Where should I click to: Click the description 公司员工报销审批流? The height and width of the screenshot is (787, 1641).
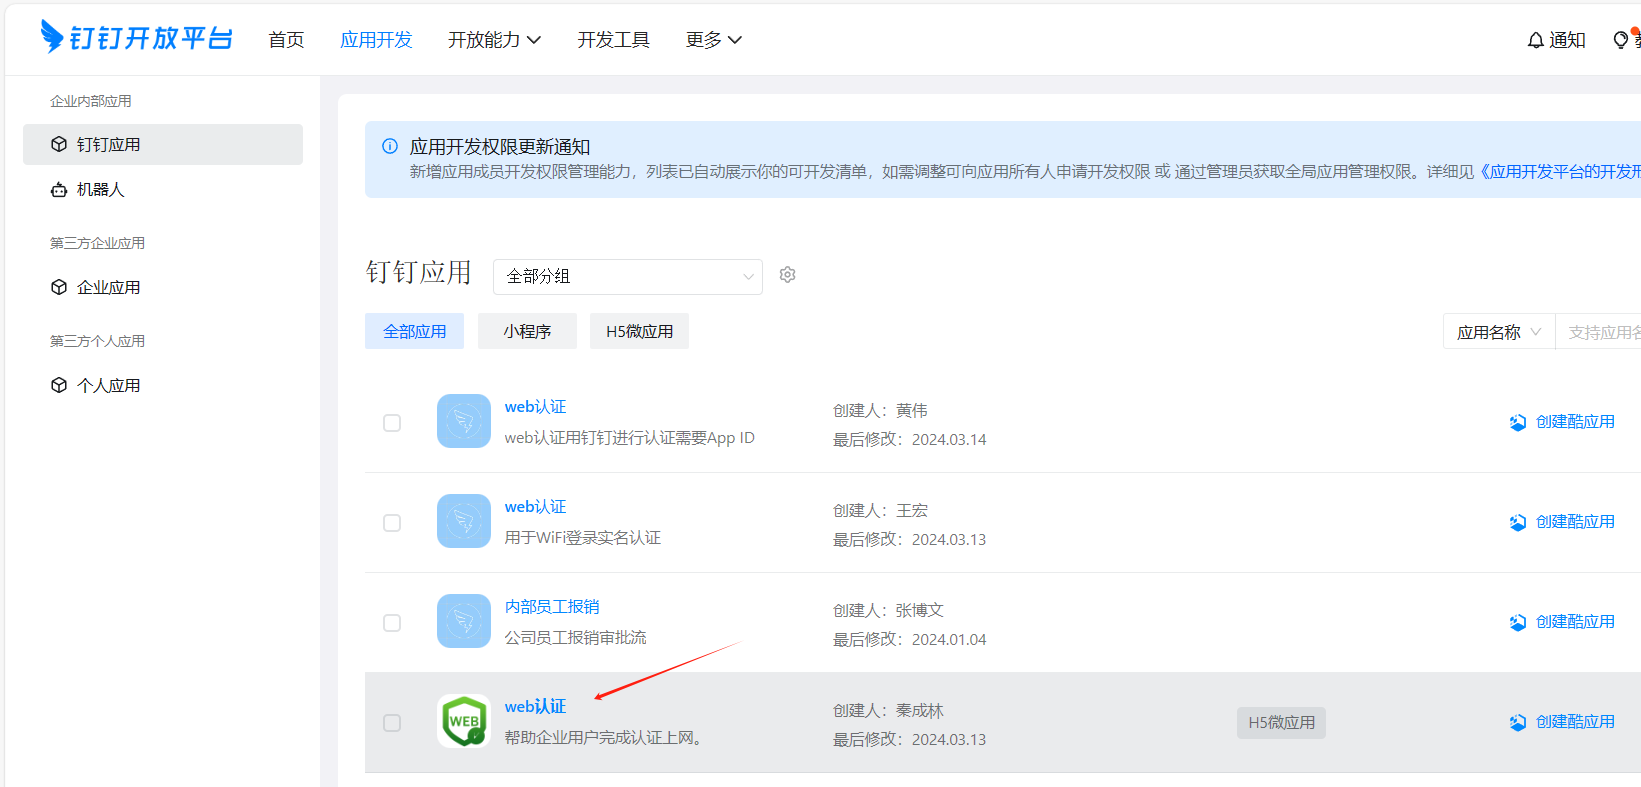575,638
